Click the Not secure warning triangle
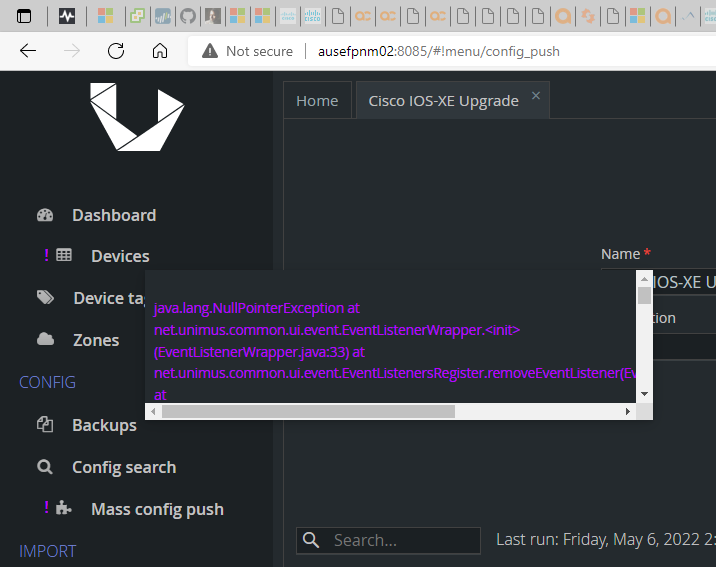This screenshot has width=716, height=567. click(210, 51)
